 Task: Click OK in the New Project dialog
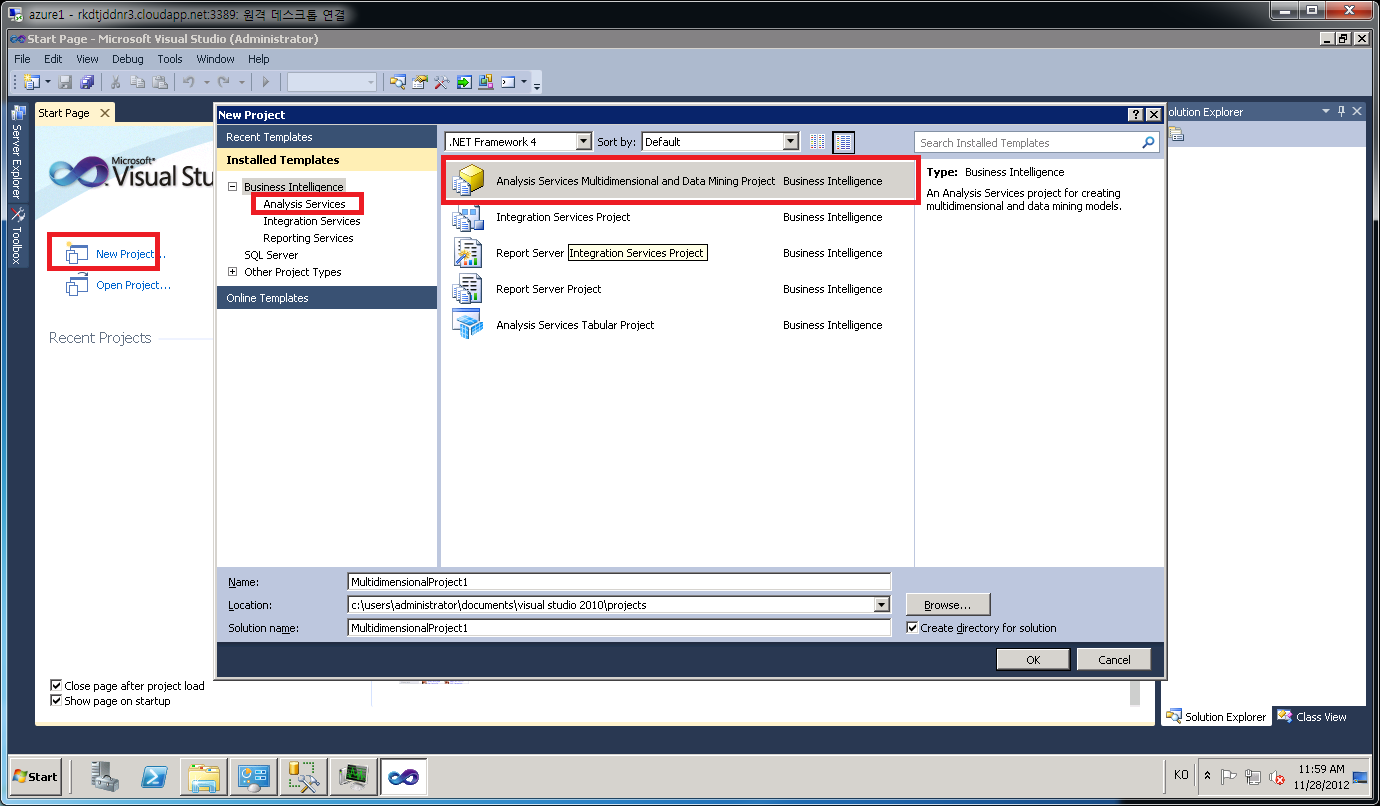[x=1033, y=659]
